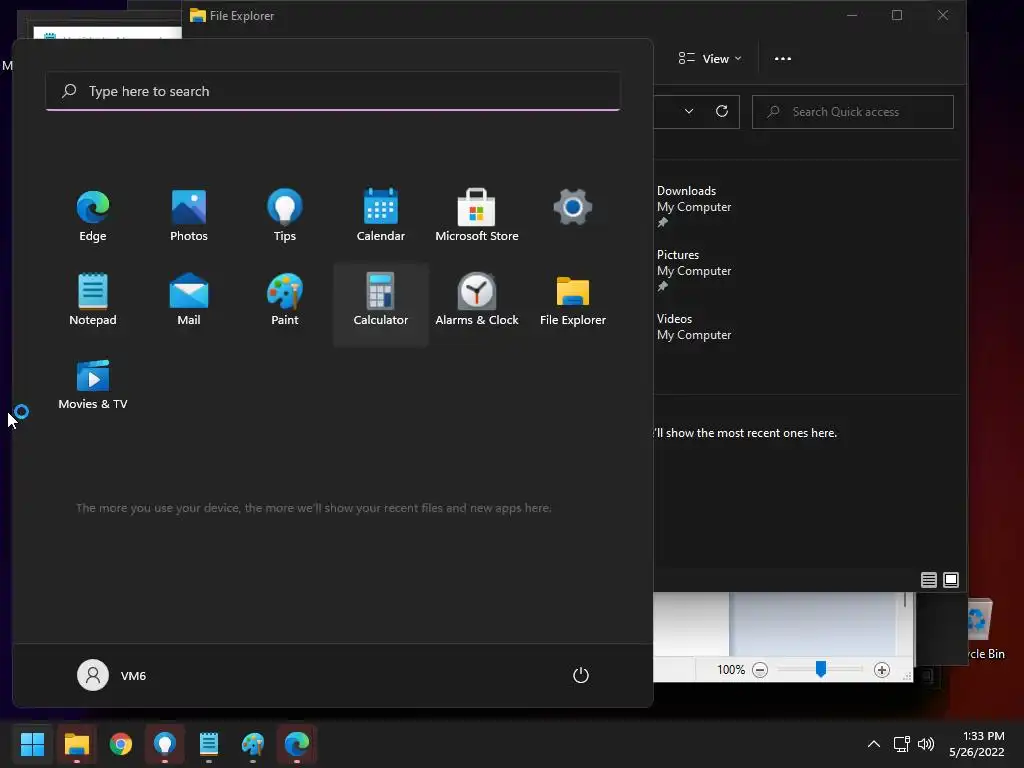Open the Tips app in Start menu
The height and width of the screenshot is (768, 1024).
pyautogui.click(x=285, y=216)
